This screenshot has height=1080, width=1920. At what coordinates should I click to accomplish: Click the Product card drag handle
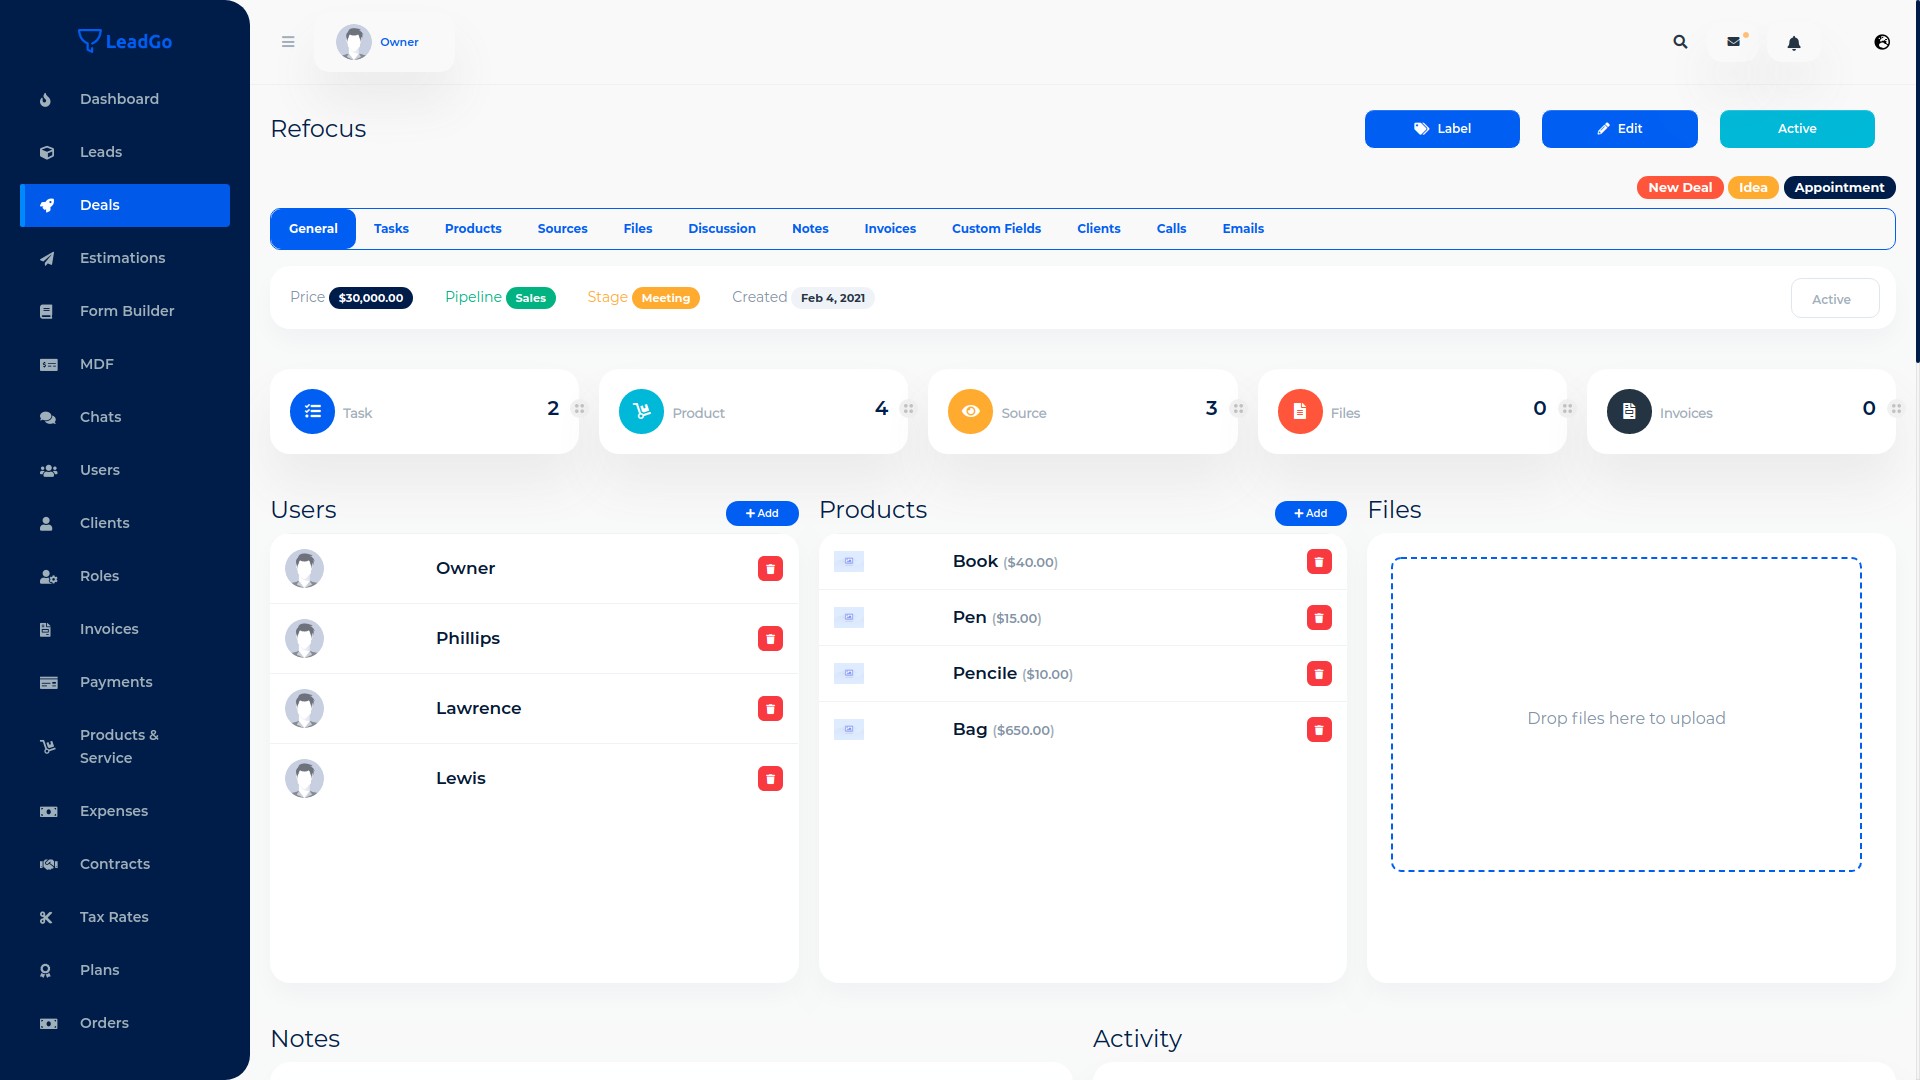(x=908, y=408)
